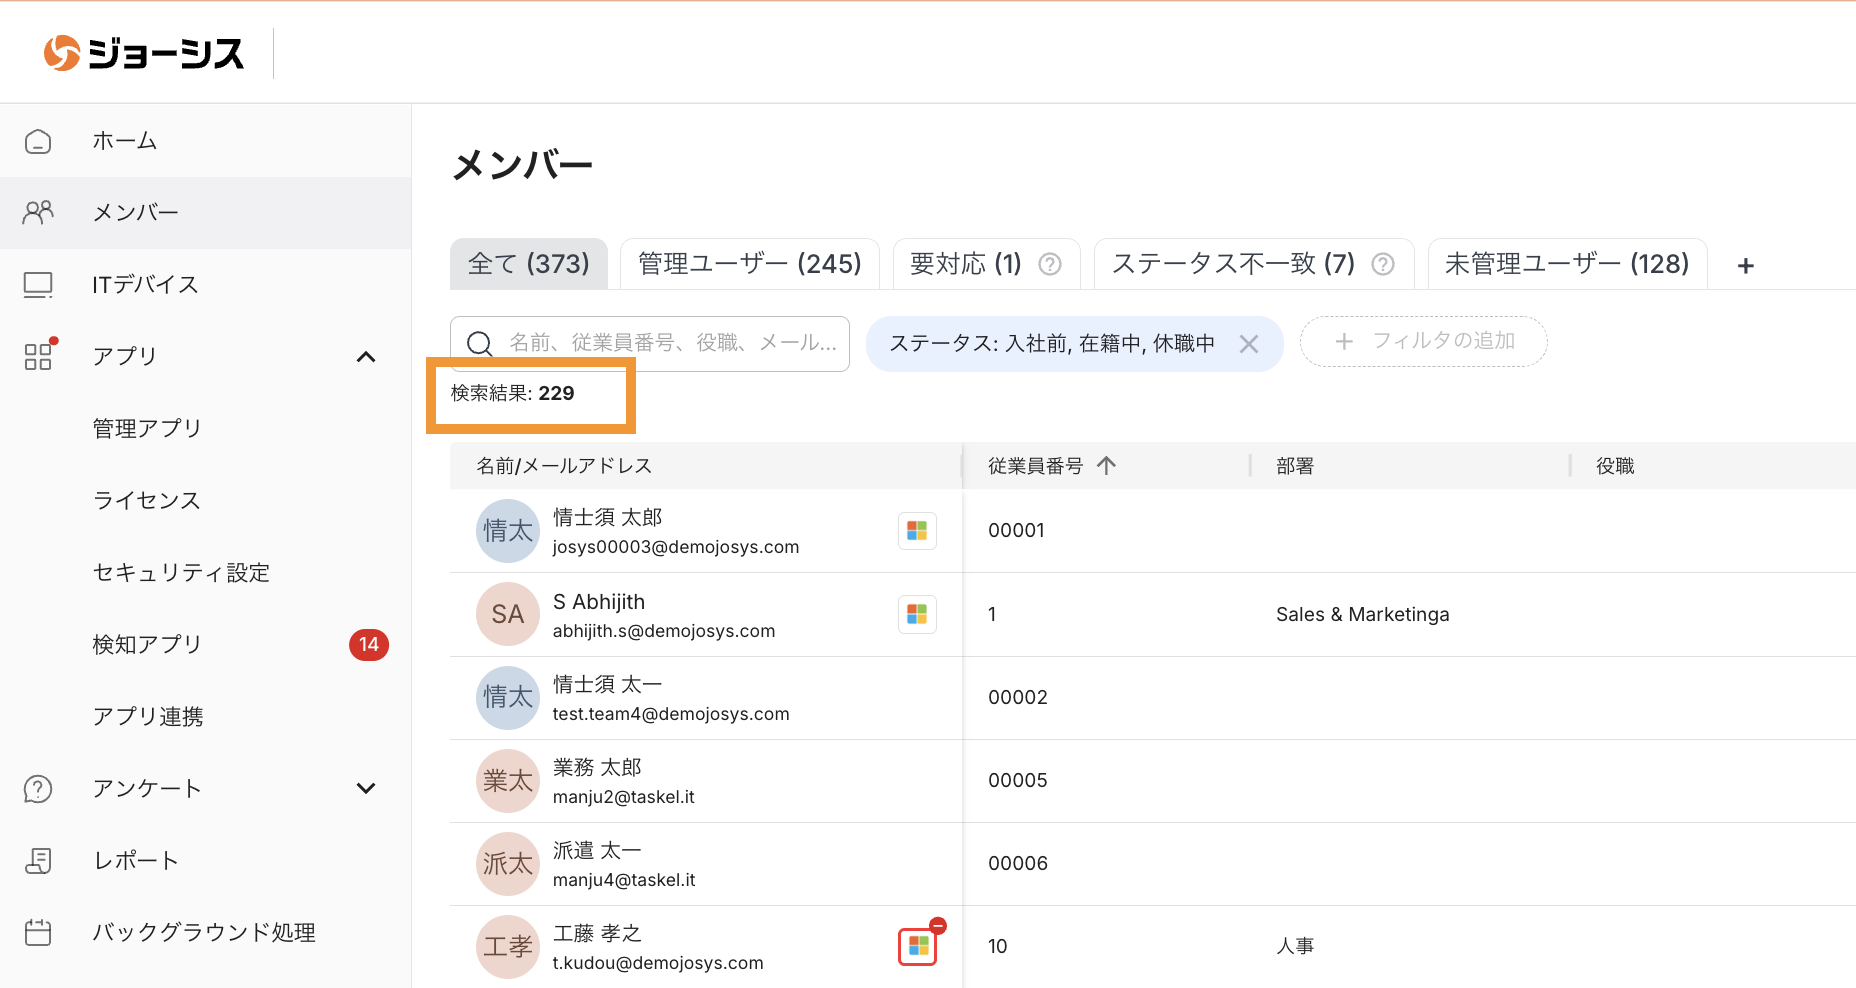Add a new tab with plus button
The image size is (1856, 988).
[x=1746, y=266]
